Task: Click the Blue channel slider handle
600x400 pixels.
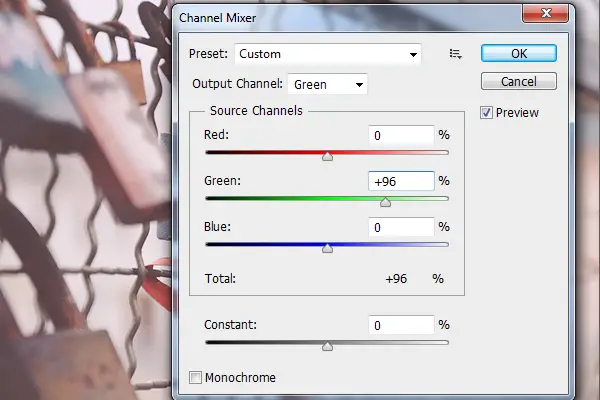Action: point(327,247)
